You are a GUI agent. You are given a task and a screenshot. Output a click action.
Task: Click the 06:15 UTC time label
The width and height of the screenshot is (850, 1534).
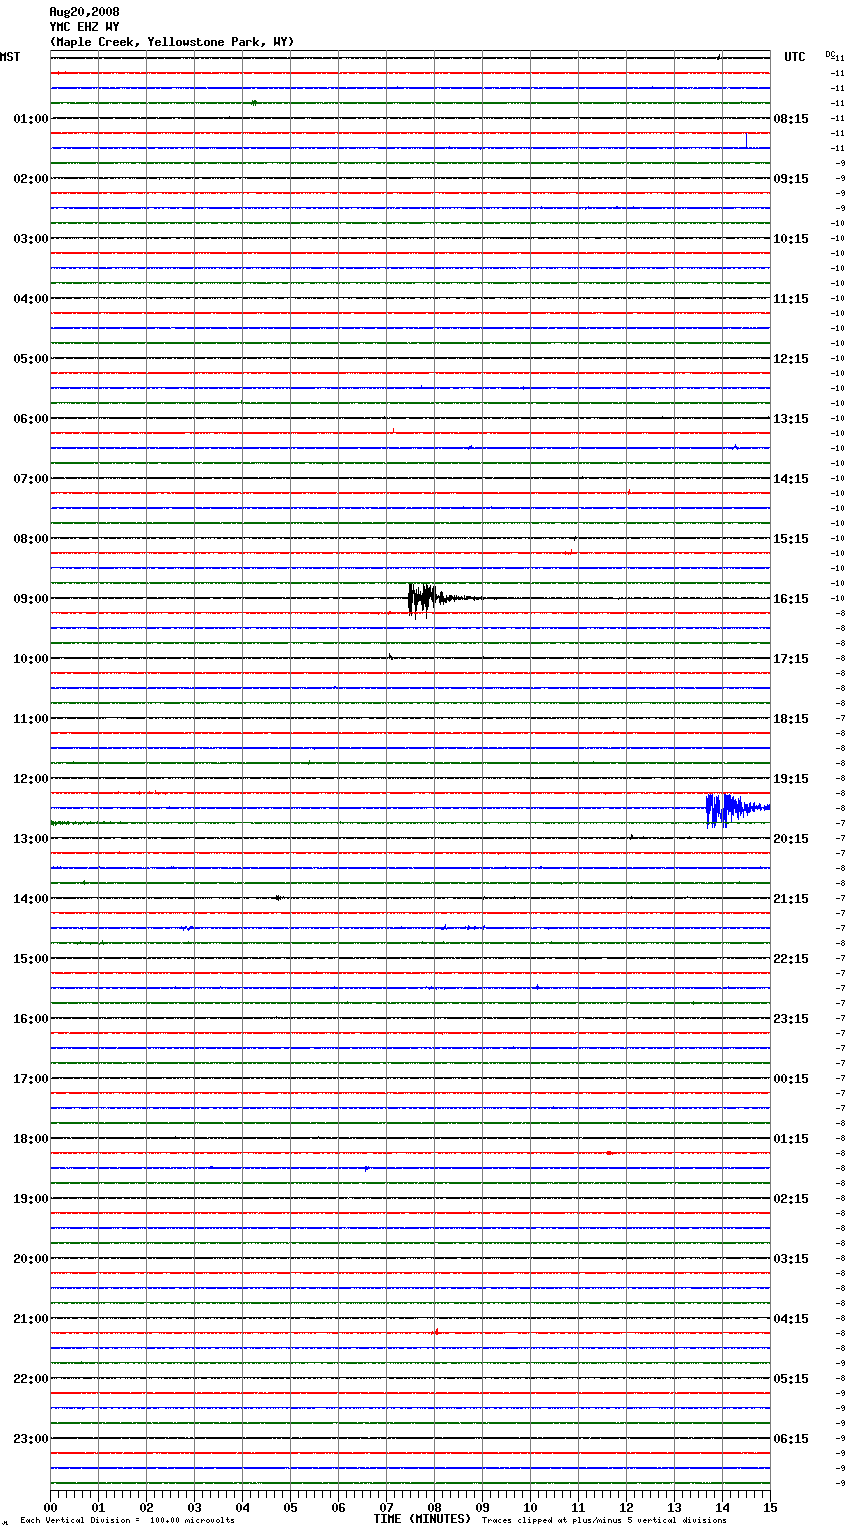coord(791,1439)
